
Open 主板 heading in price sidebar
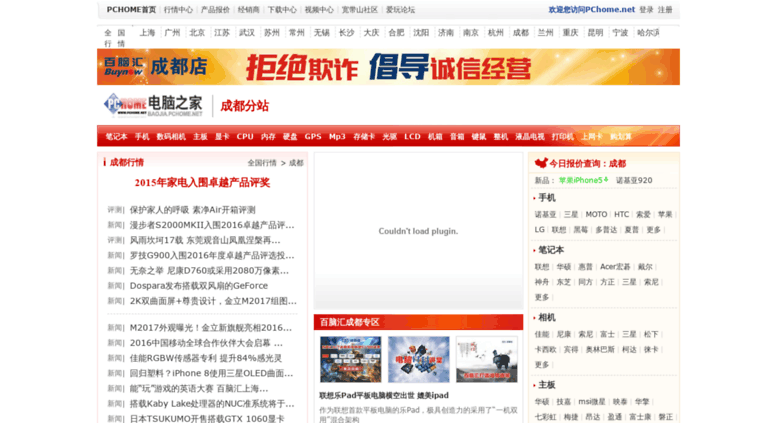point(547,385)
